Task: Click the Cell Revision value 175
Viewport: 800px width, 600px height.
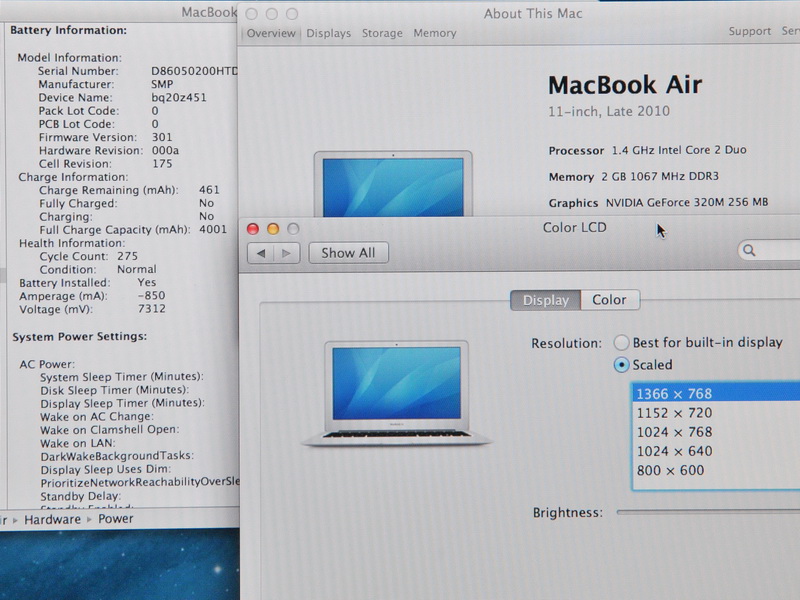Action: tap(162, 164)
